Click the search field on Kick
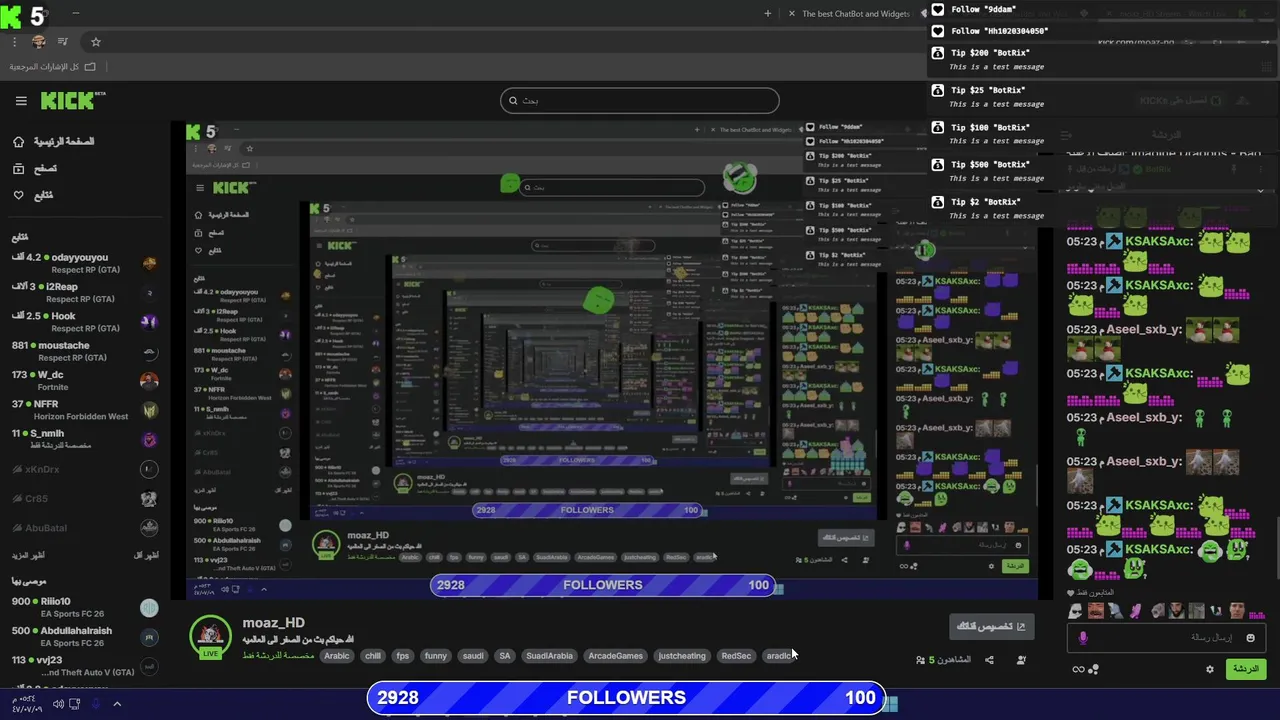Screen dimensions: 1280x720 pyautogui.click(x=640, y=100)
